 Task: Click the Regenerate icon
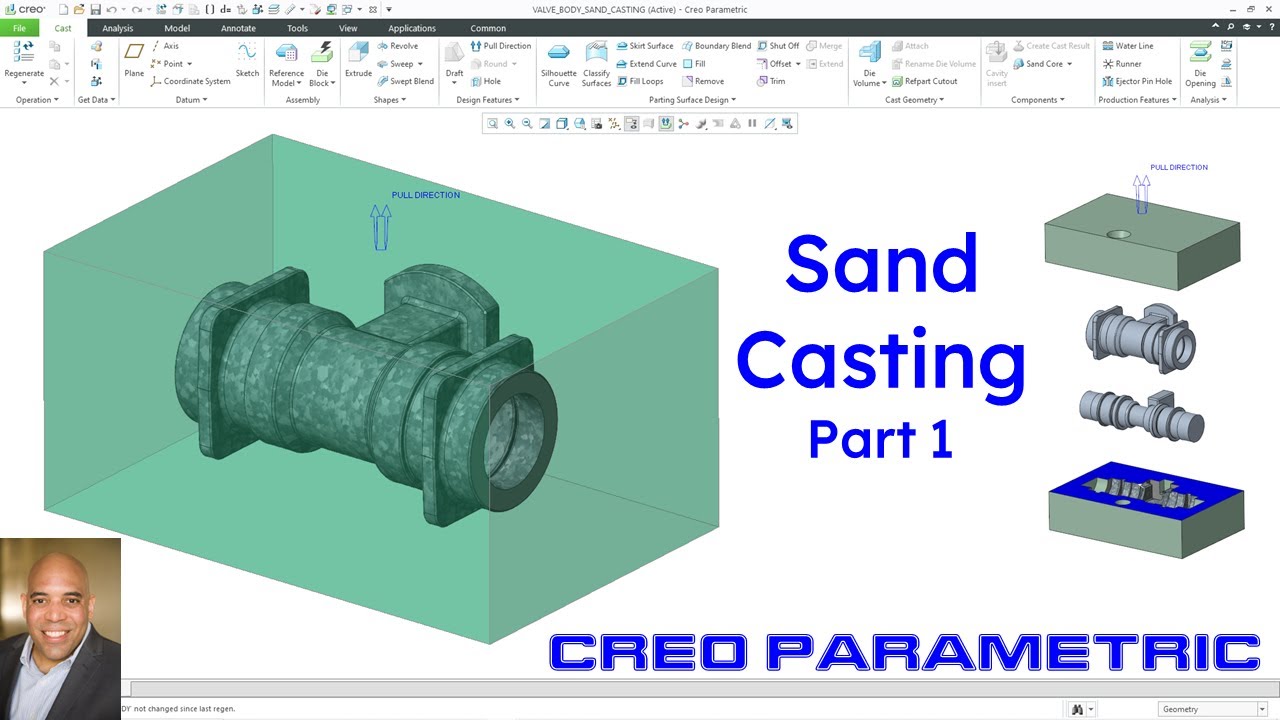(x=24, y=52)
